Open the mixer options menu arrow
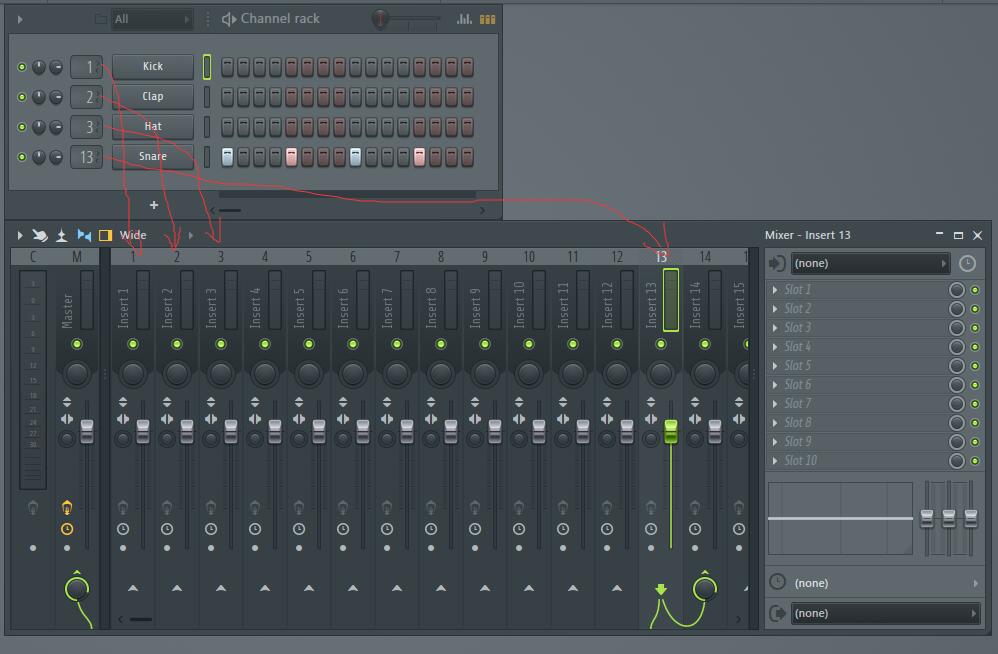The image size is (998, 654). coord(18,235)
